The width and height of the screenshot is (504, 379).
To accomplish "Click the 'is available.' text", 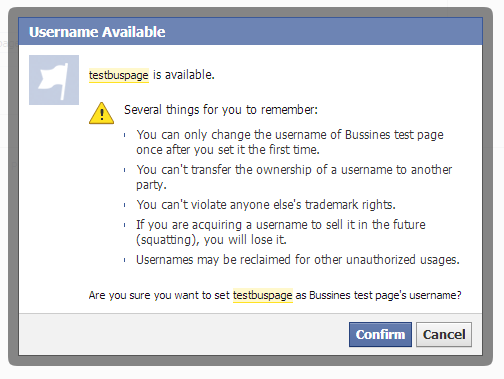I will click(x=184, y=75).
